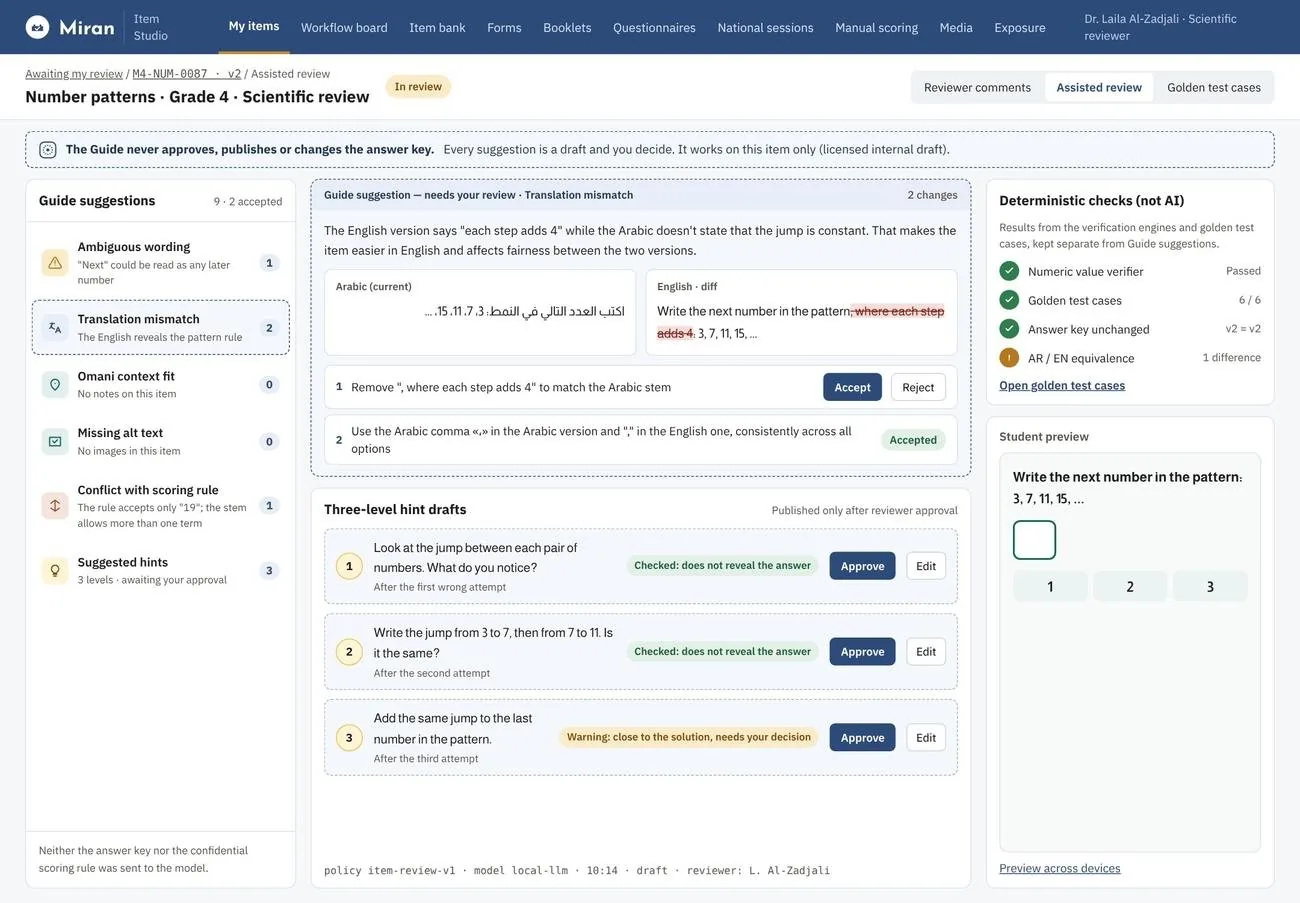The height and width of the screenshot is (903, 1300).
Task: Click Numeric value verifier green check icon
Action: click(1009, 271)
